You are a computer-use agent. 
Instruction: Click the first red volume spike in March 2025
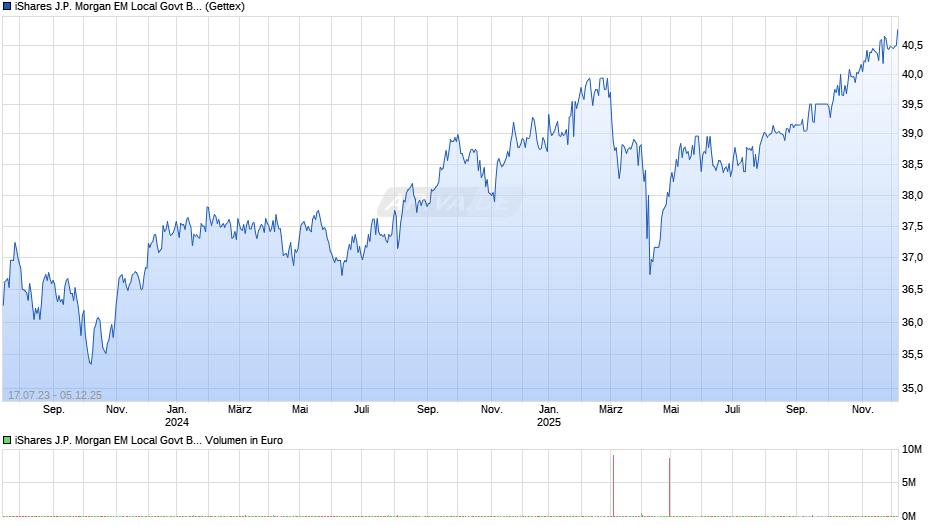click(613, 486)
